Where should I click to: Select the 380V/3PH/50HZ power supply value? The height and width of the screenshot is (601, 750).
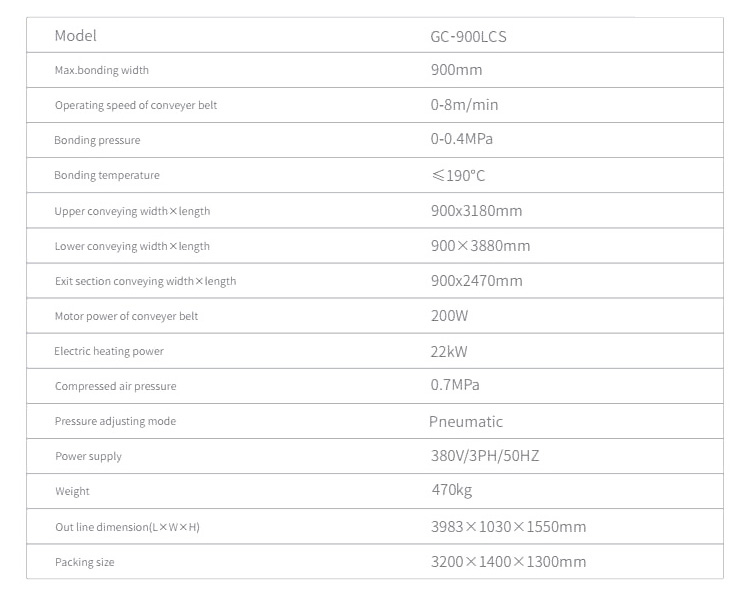pos(485,456)
